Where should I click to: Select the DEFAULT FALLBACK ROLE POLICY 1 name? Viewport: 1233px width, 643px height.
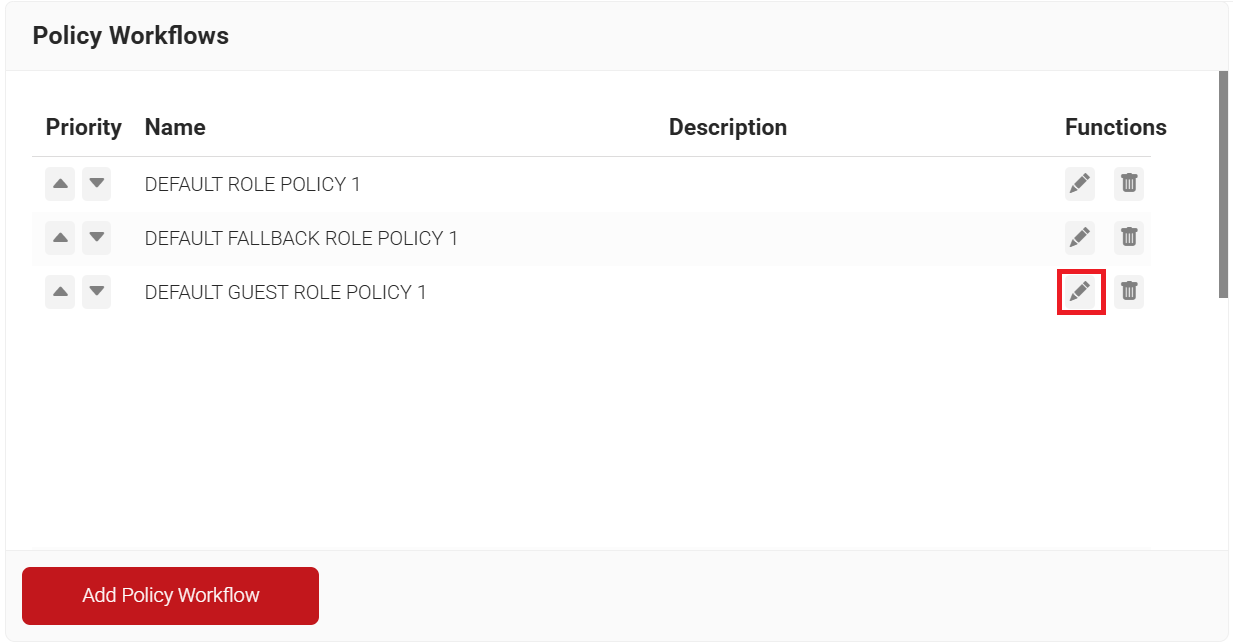(x=301, y=239)
